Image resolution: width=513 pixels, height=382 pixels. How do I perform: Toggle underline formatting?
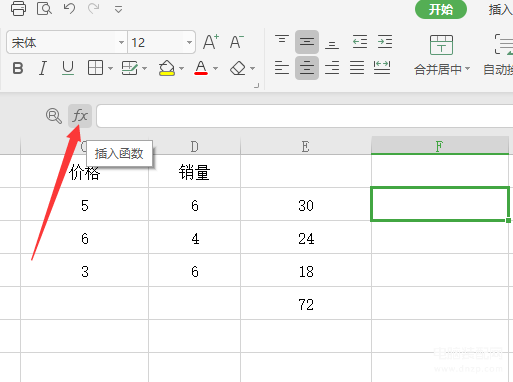click(x=68, y=68)
